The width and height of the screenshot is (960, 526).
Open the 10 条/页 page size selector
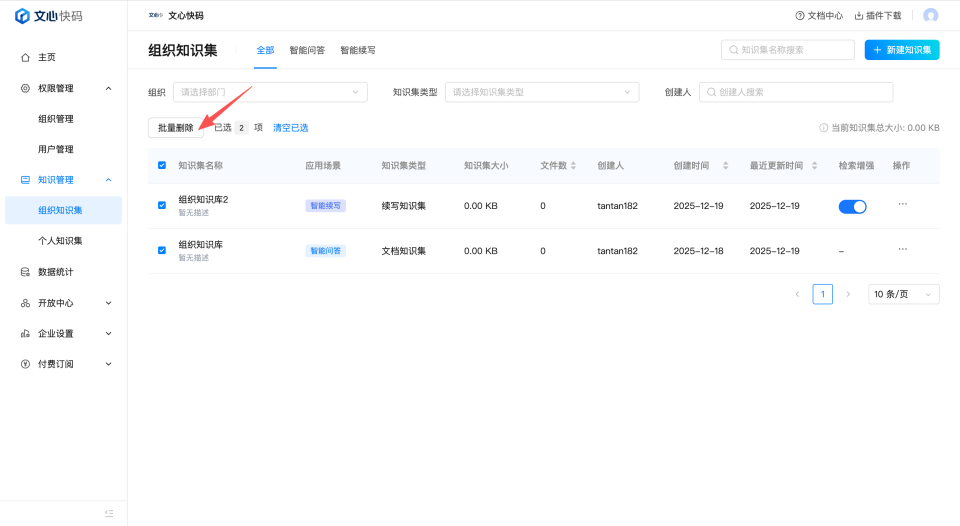[x=903, y=294]
